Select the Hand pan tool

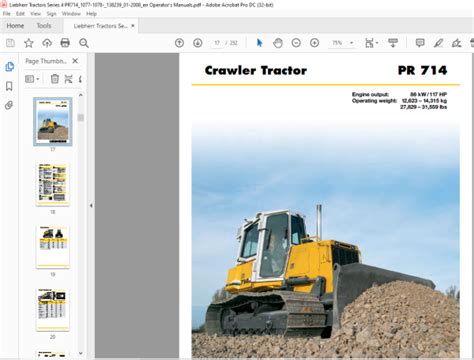coord(278,43)
